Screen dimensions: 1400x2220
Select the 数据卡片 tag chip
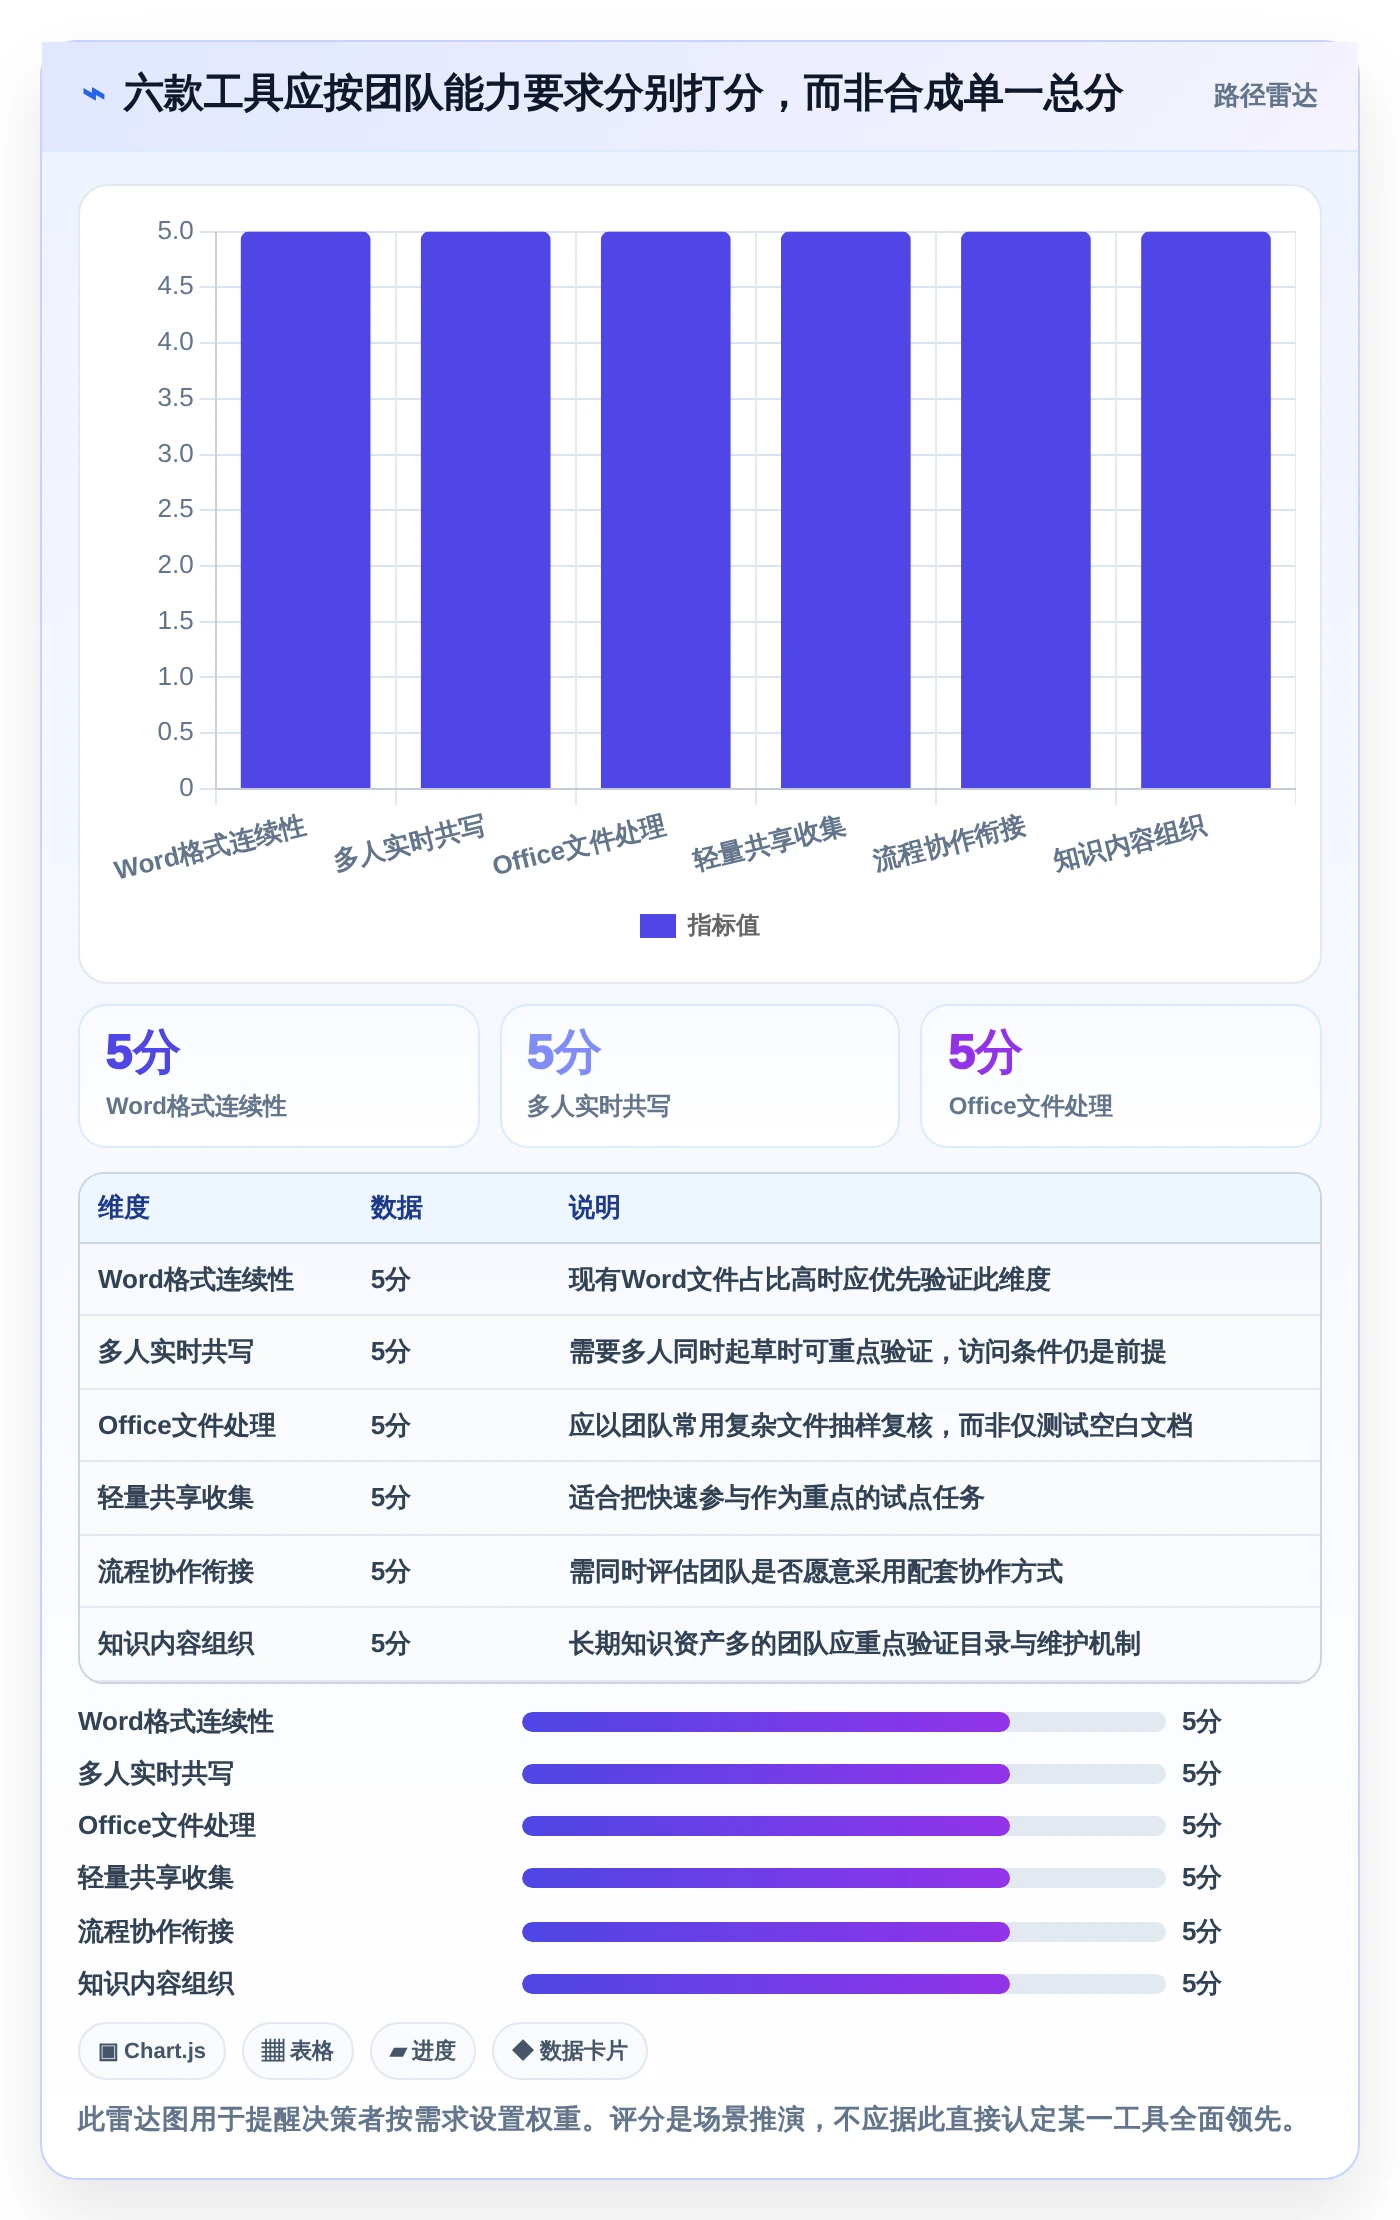570,2051
